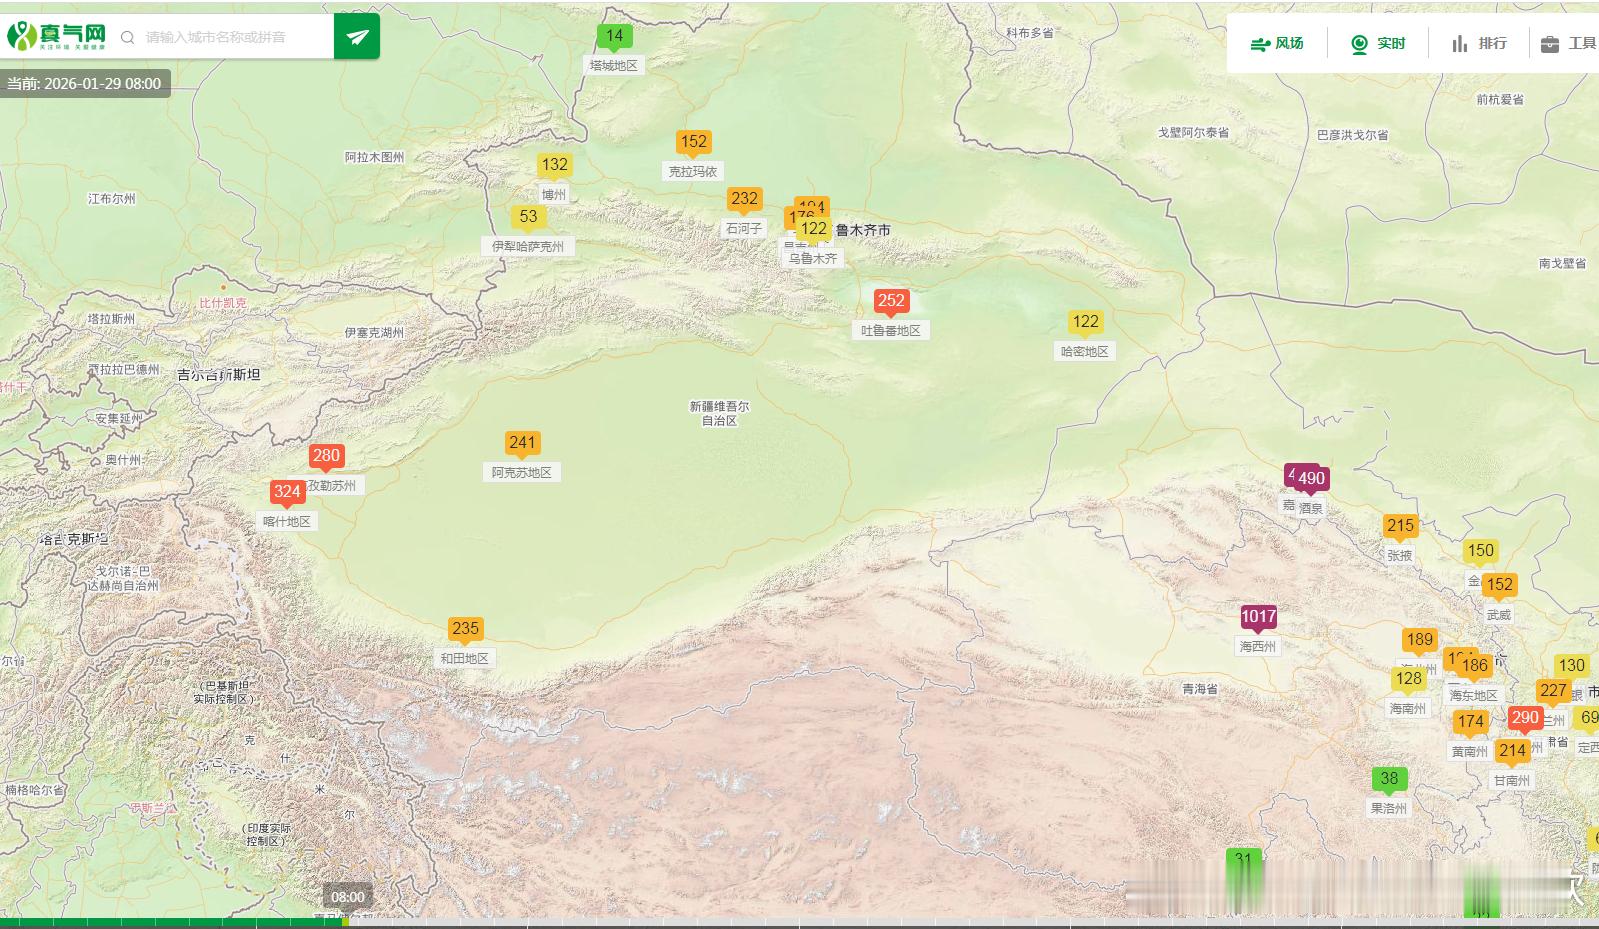Select the 152 AQI marker at 武威

[1499, 586]
